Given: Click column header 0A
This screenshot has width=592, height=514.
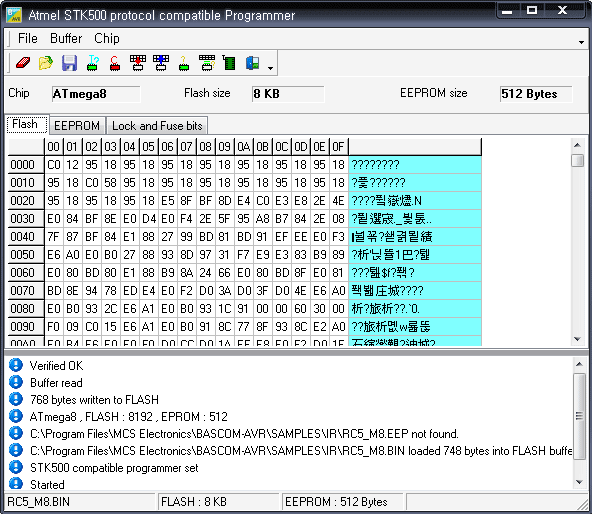Looking at the screenshot, I should click(244, 147).
